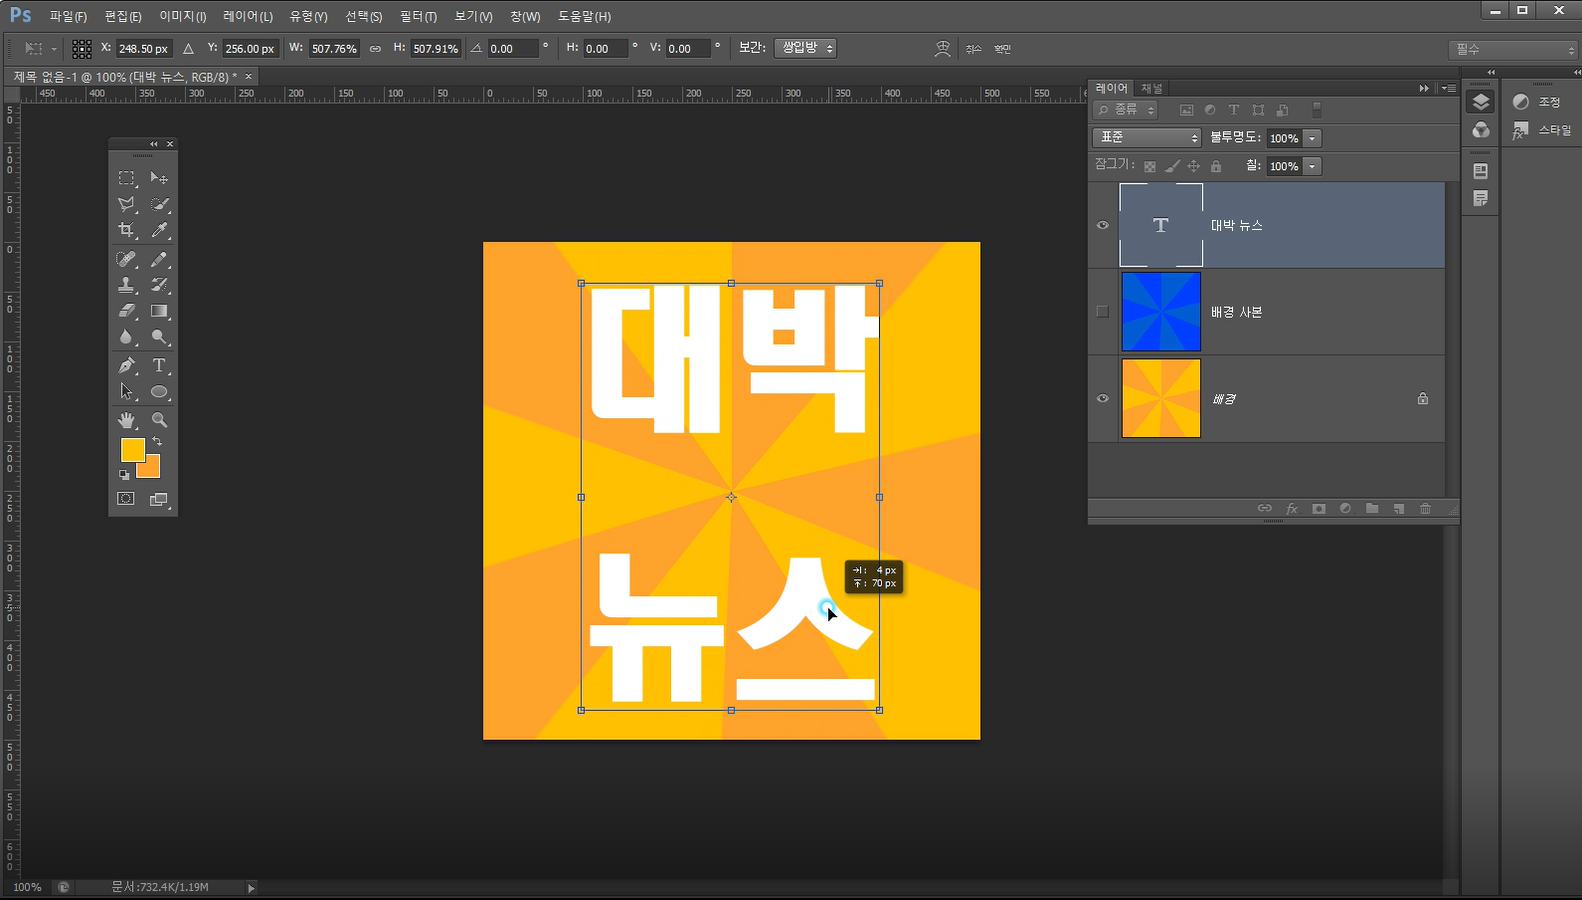
Task: Click the reference point locator grid
Action: click(82, 48)
